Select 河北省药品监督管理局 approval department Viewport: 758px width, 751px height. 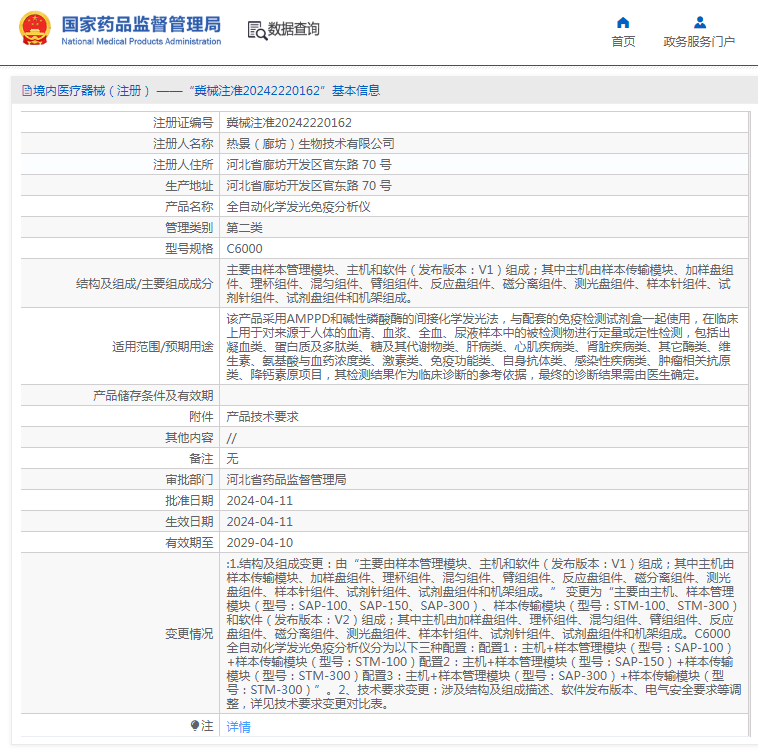click(286, 480)
